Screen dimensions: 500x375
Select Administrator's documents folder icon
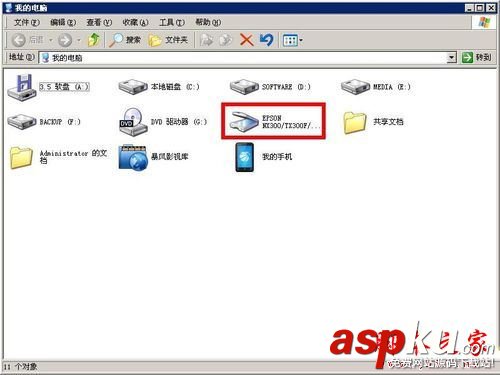click(22, 157)
